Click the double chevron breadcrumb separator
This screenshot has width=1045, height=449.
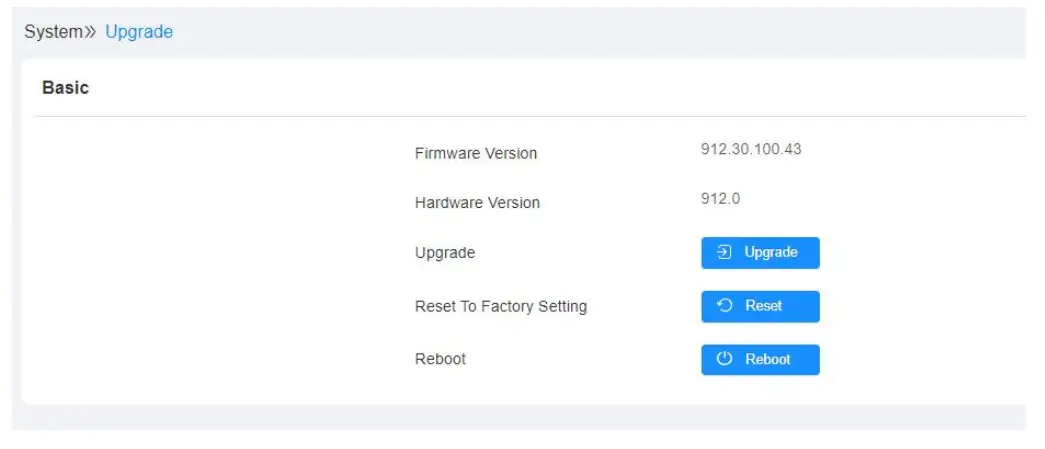[x=91, y=32]
